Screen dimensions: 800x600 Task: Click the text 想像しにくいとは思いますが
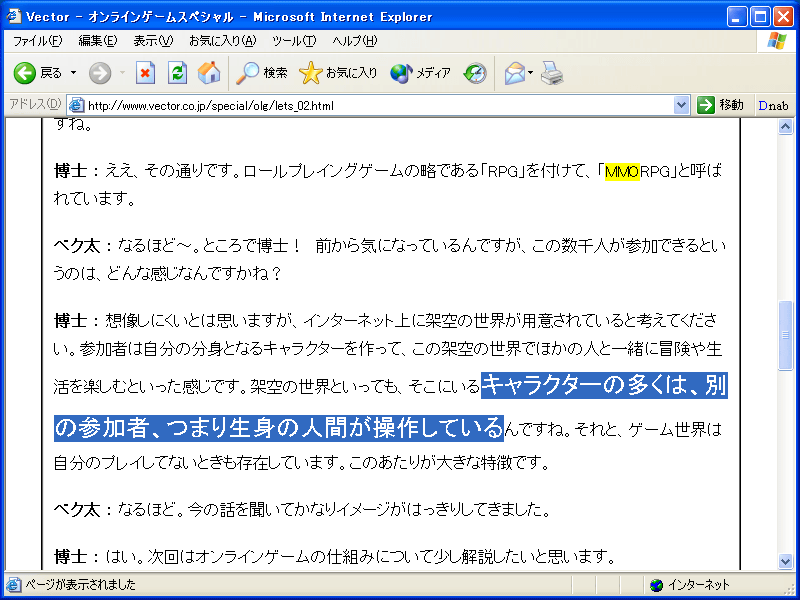point(199,321)
